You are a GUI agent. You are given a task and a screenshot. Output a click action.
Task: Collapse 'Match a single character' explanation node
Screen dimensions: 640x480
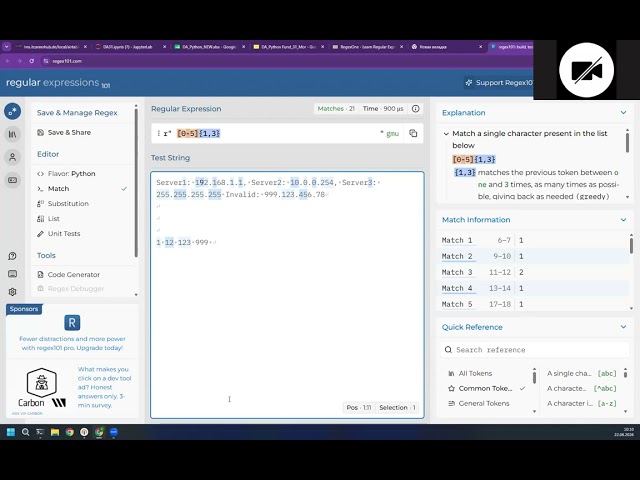tap(446, 133)
